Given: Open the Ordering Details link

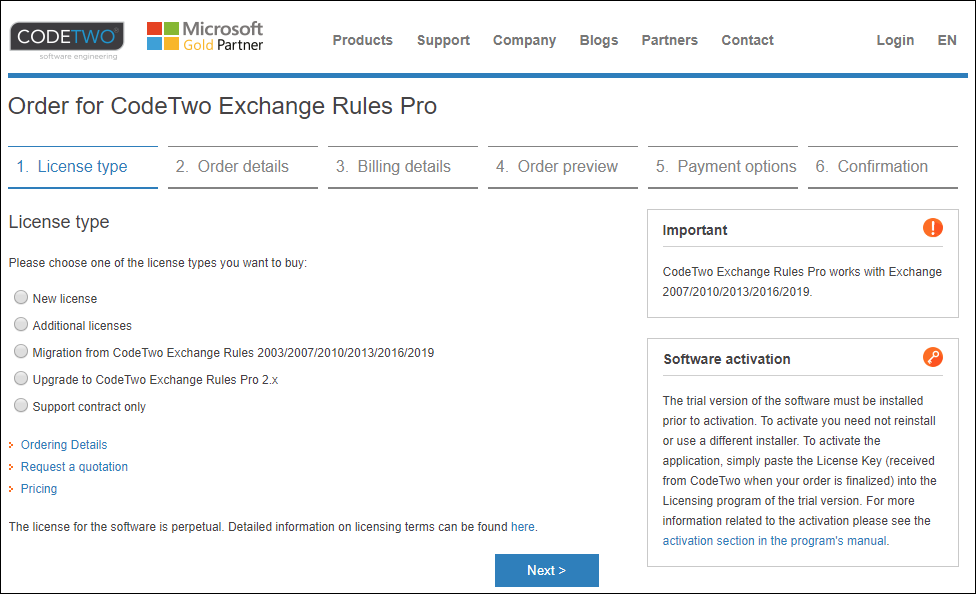Looking at the screenshot, I should (63, 445).
